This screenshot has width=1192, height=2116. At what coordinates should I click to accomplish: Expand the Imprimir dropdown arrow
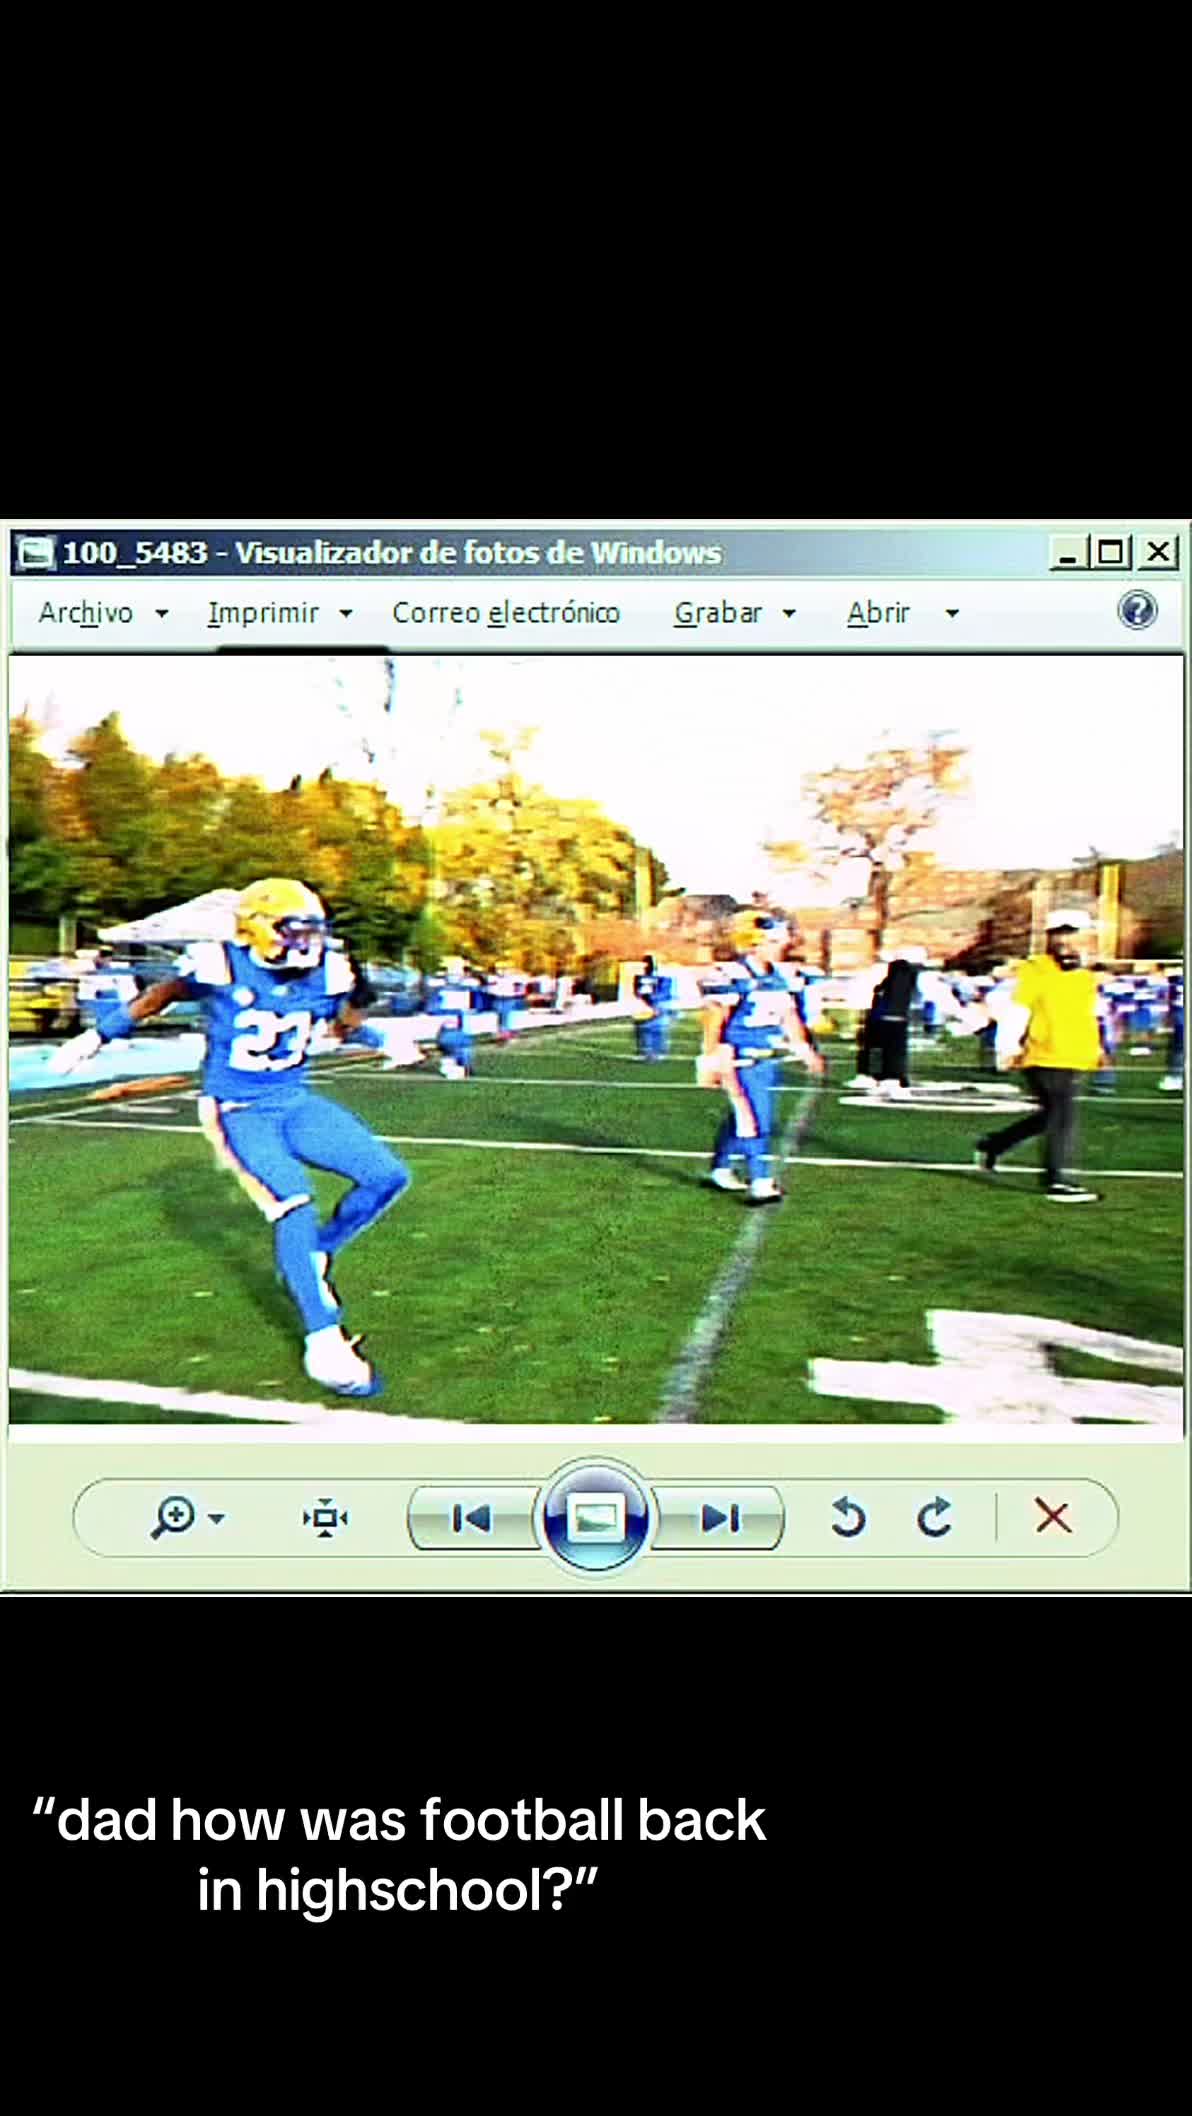pyautogui.click(x=346, y=614)
